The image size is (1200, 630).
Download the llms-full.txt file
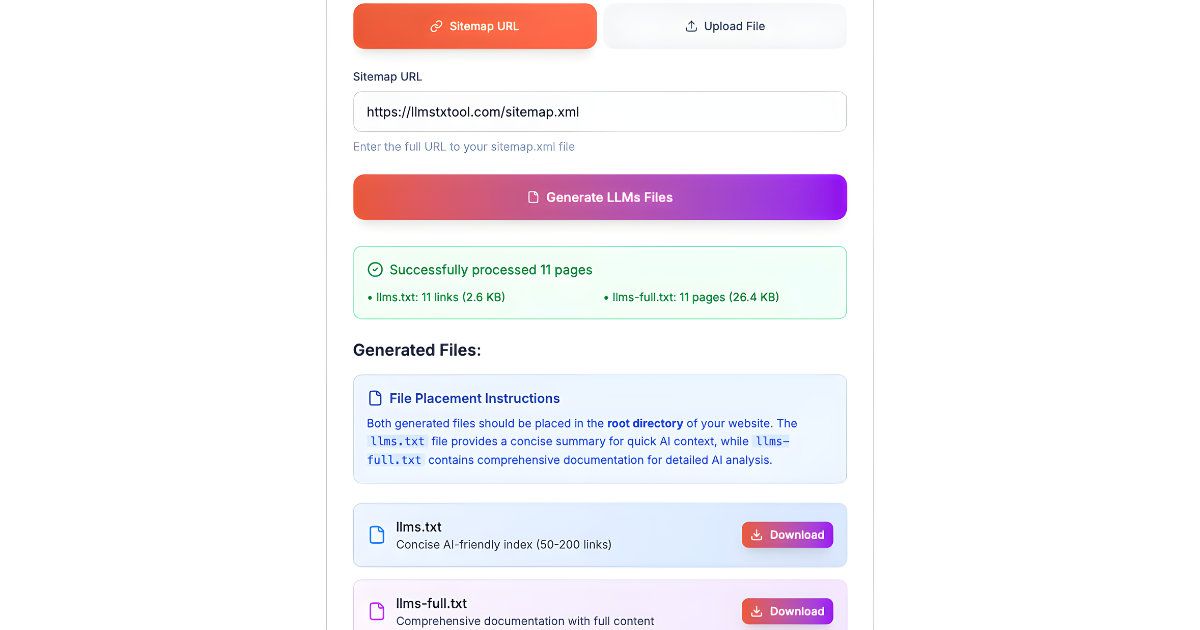pyautogui.click(x=787, y=611)
